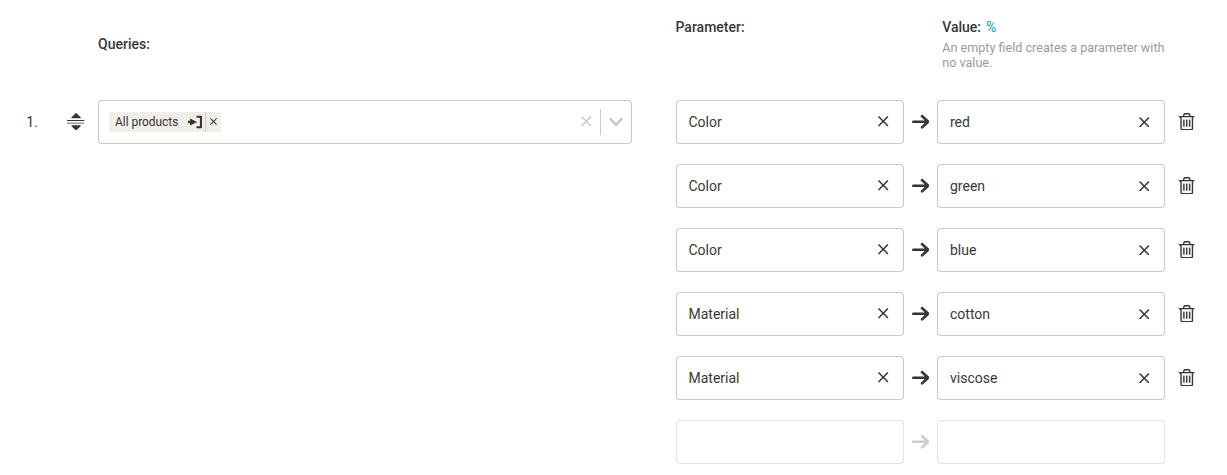This screenshot has width=1227, height=475.
Task: Click trash icon for blue row
Action: pos(1187,250)
